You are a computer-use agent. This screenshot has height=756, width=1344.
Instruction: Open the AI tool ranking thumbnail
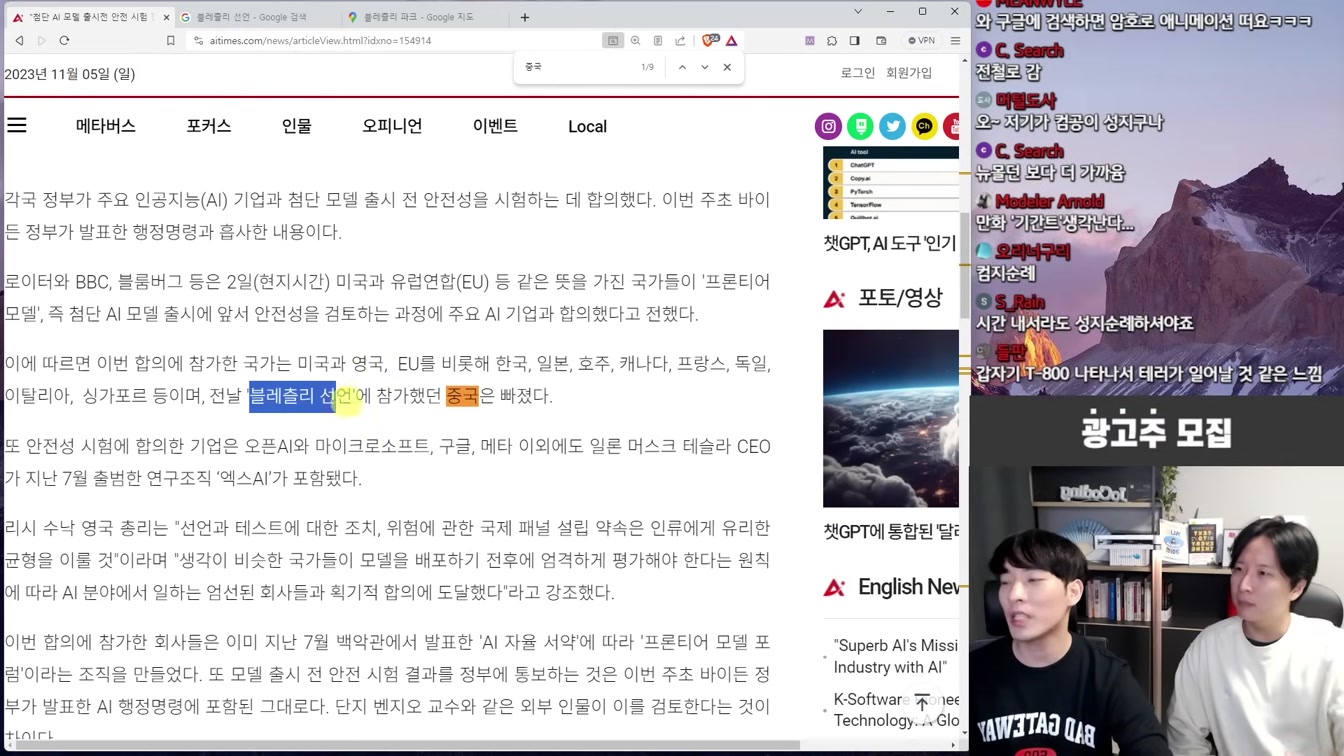890,182
